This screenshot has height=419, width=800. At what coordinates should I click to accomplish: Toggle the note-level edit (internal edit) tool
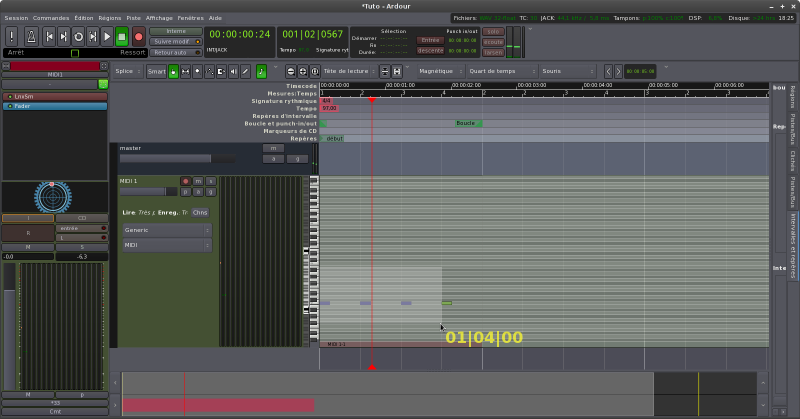(x=261, y=71)
